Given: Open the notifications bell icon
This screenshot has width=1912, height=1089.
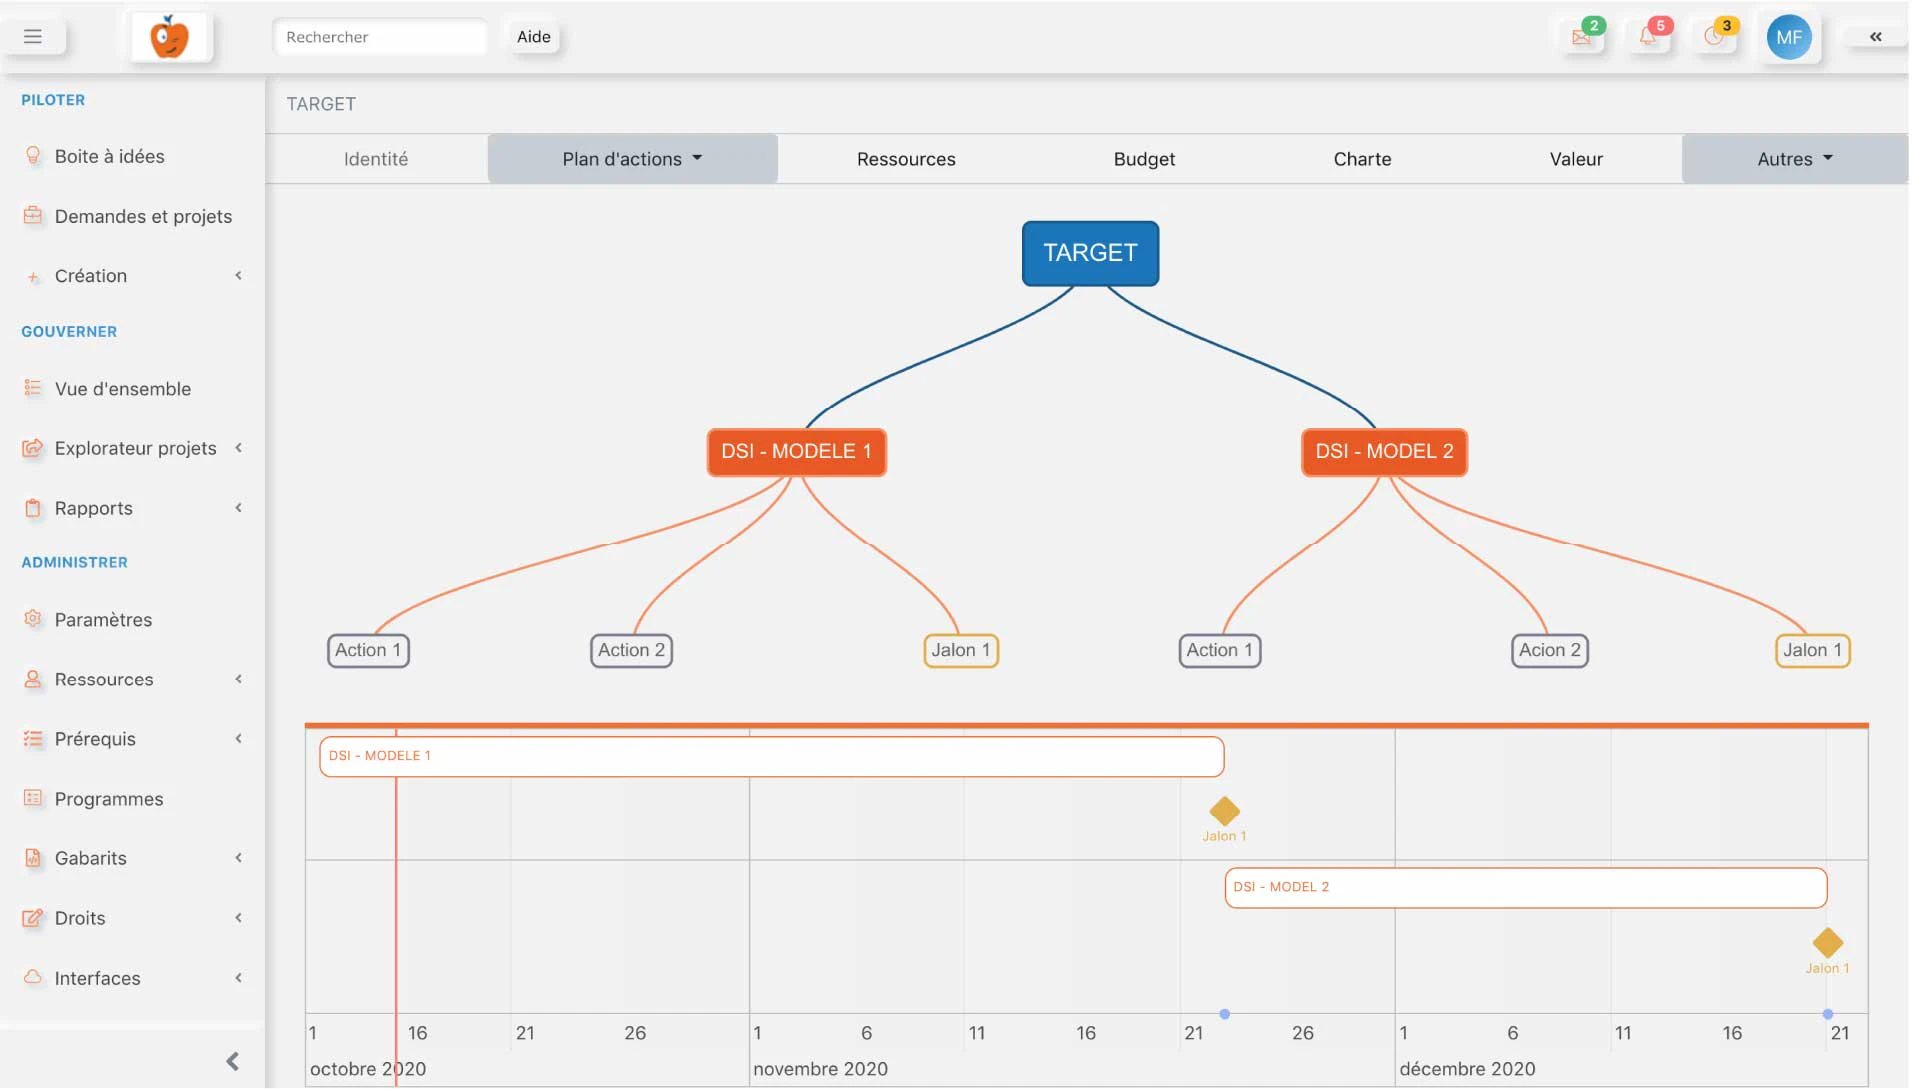Looking at the screenshot, I should [x=1648, y=37].
